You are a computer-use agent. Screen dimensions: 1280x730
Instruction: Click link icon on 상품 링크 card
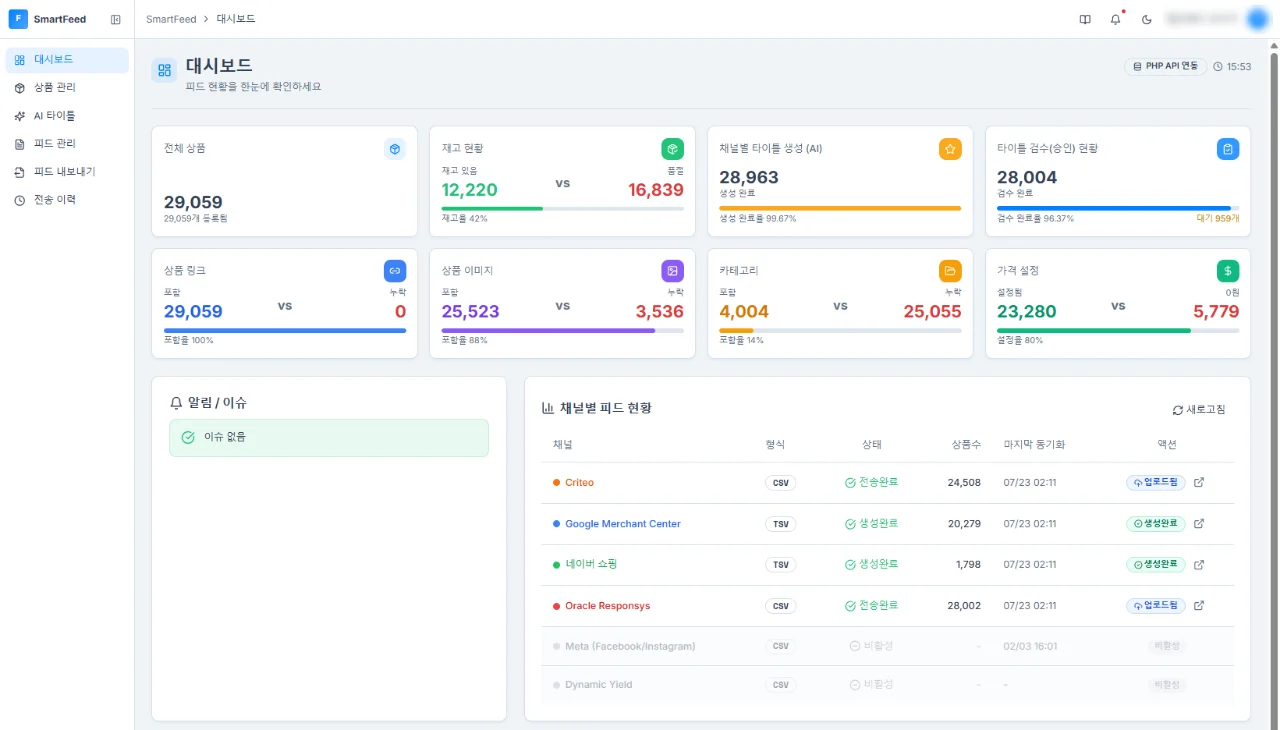tap(395, 271)
